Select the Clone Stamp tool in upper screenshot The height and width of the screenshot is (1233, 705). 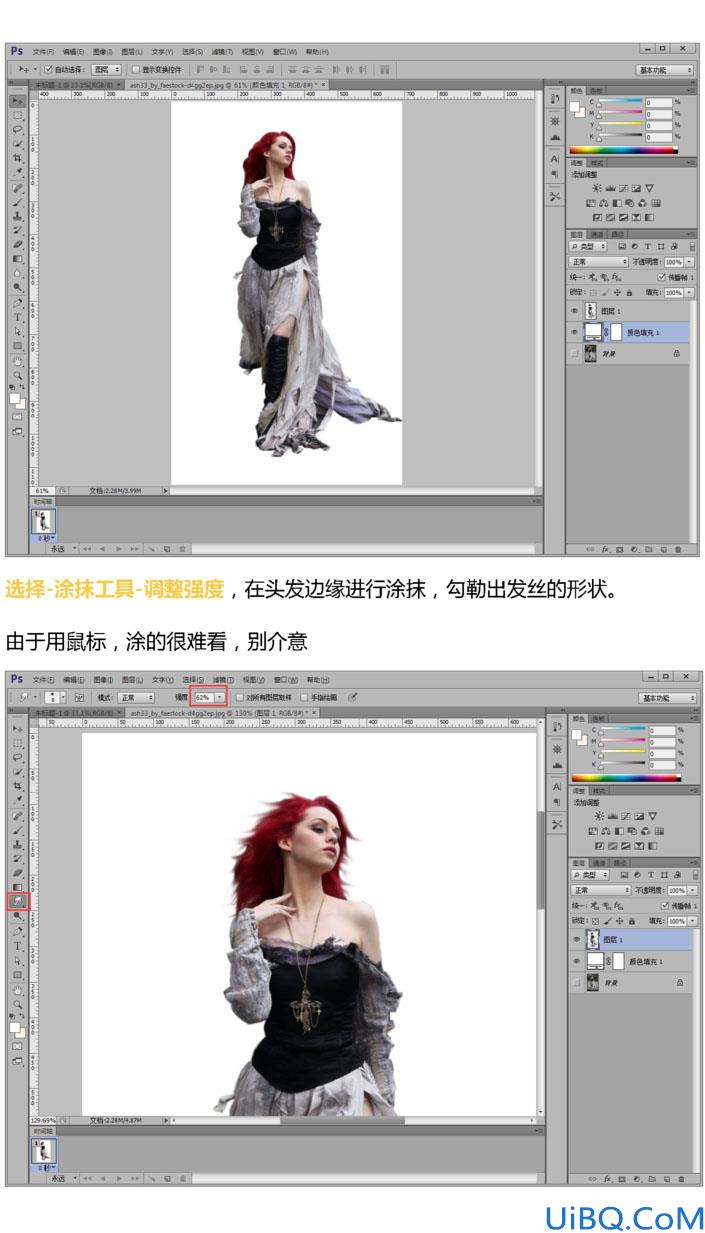point(18,216)
